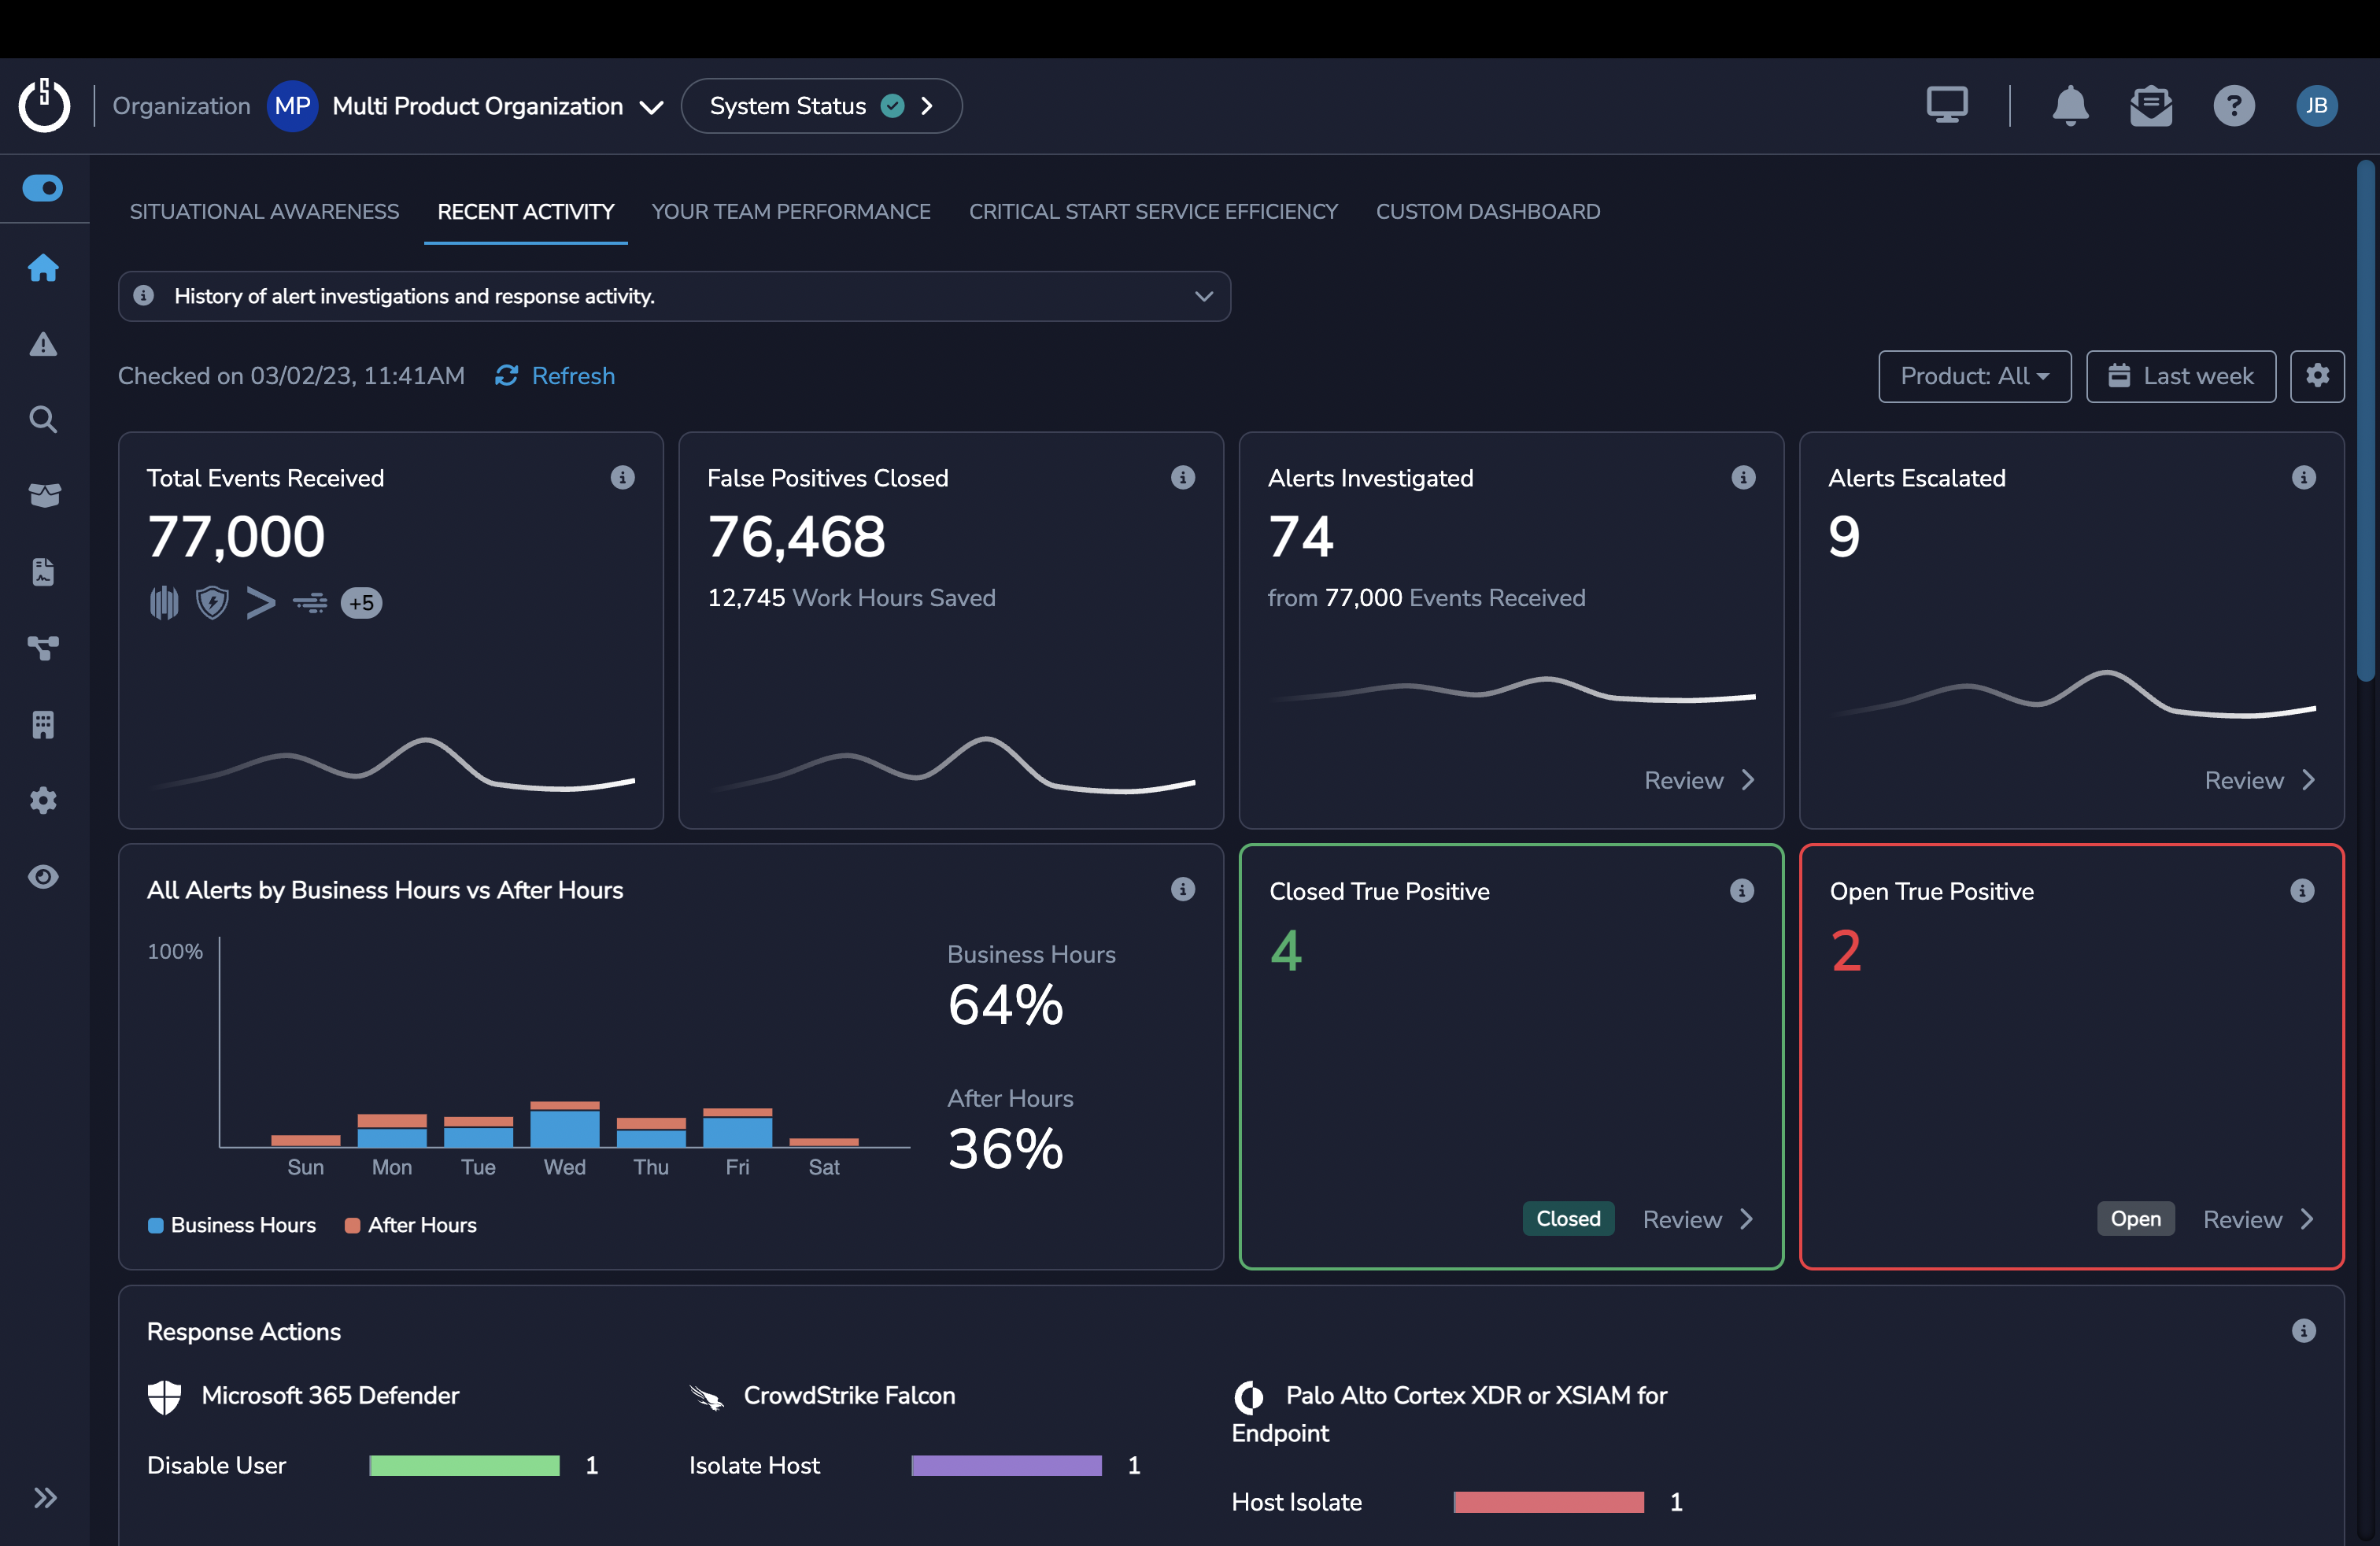Image resolution: width=2380 pixels, height=1546 pixels.
Task: Open the inbox tray sidebar icon
Action: pyautogui.click(x=43, y=496)
